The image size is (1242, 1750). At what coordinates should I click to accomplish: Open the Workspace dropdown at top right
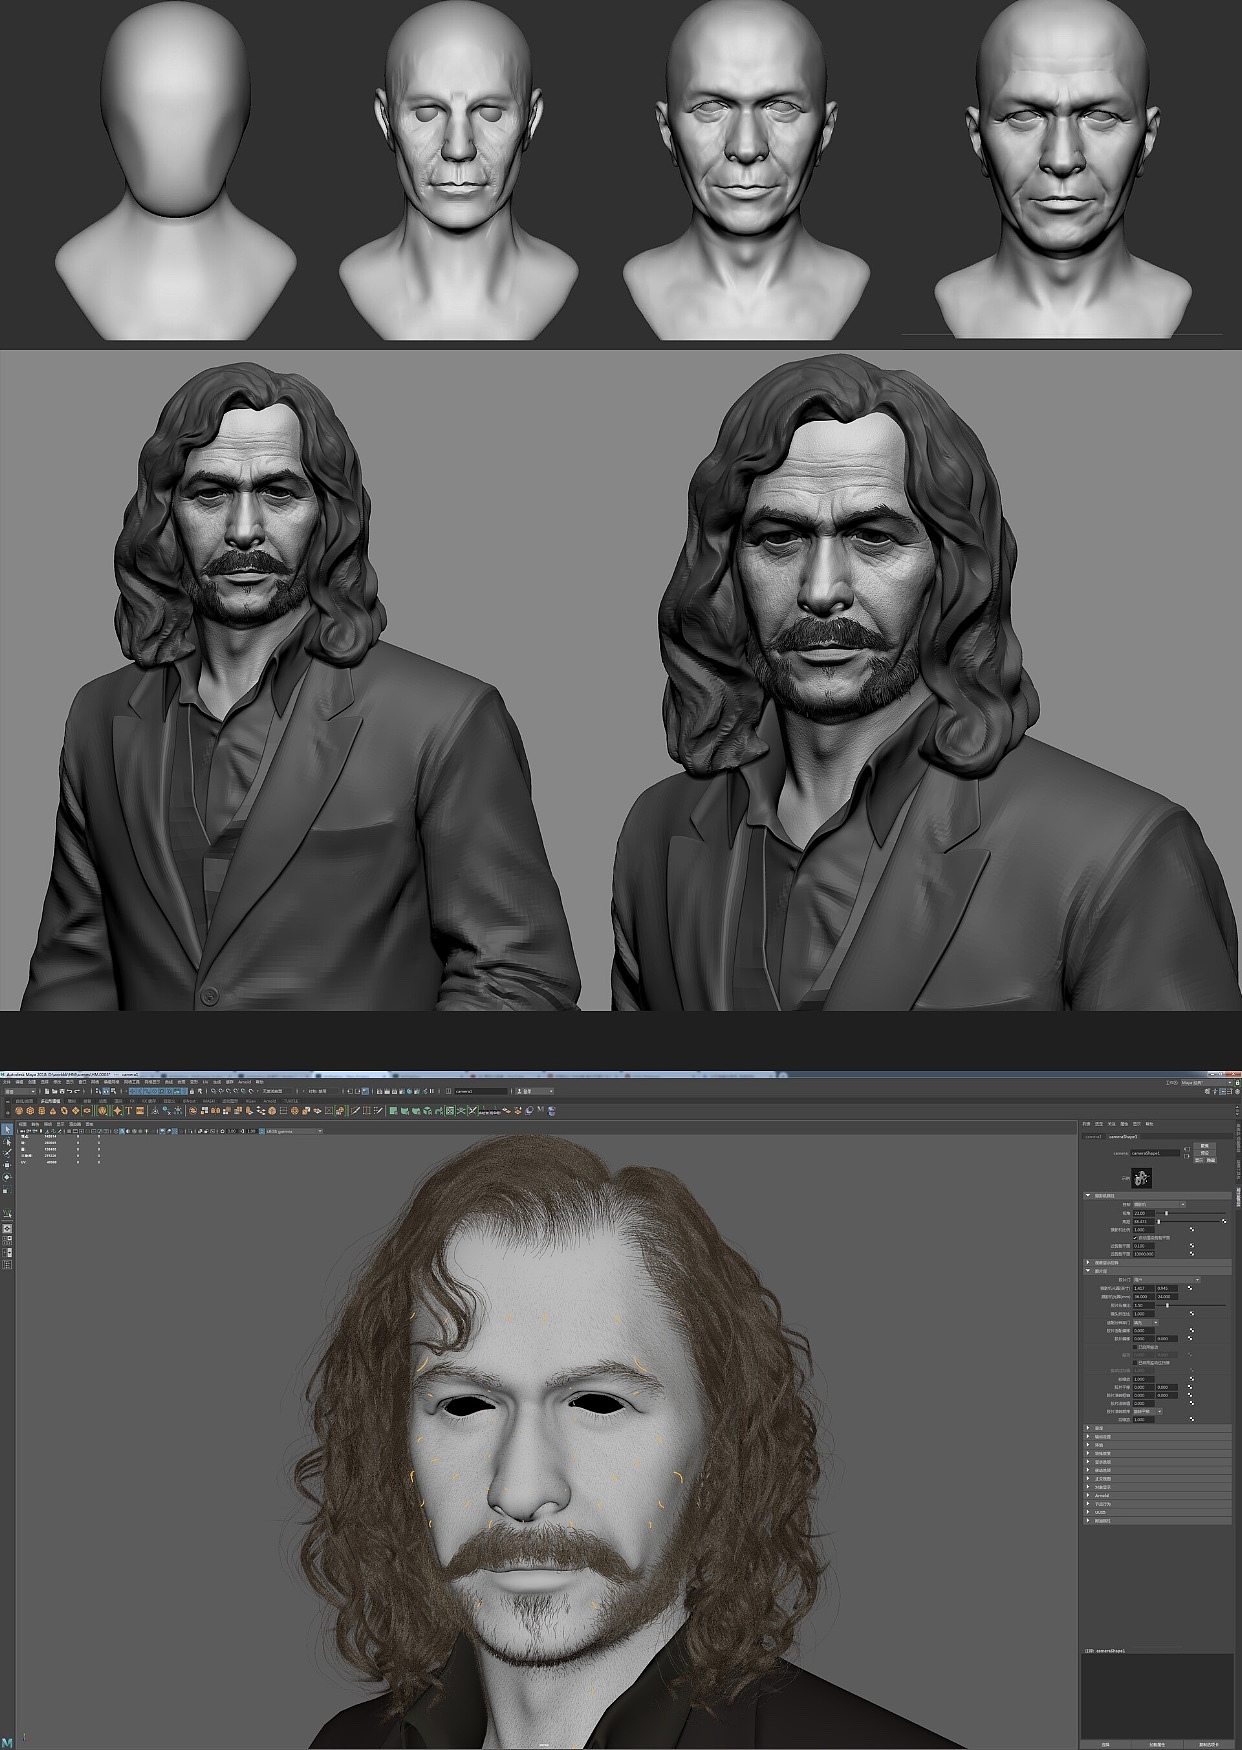coord(1206,1083)
